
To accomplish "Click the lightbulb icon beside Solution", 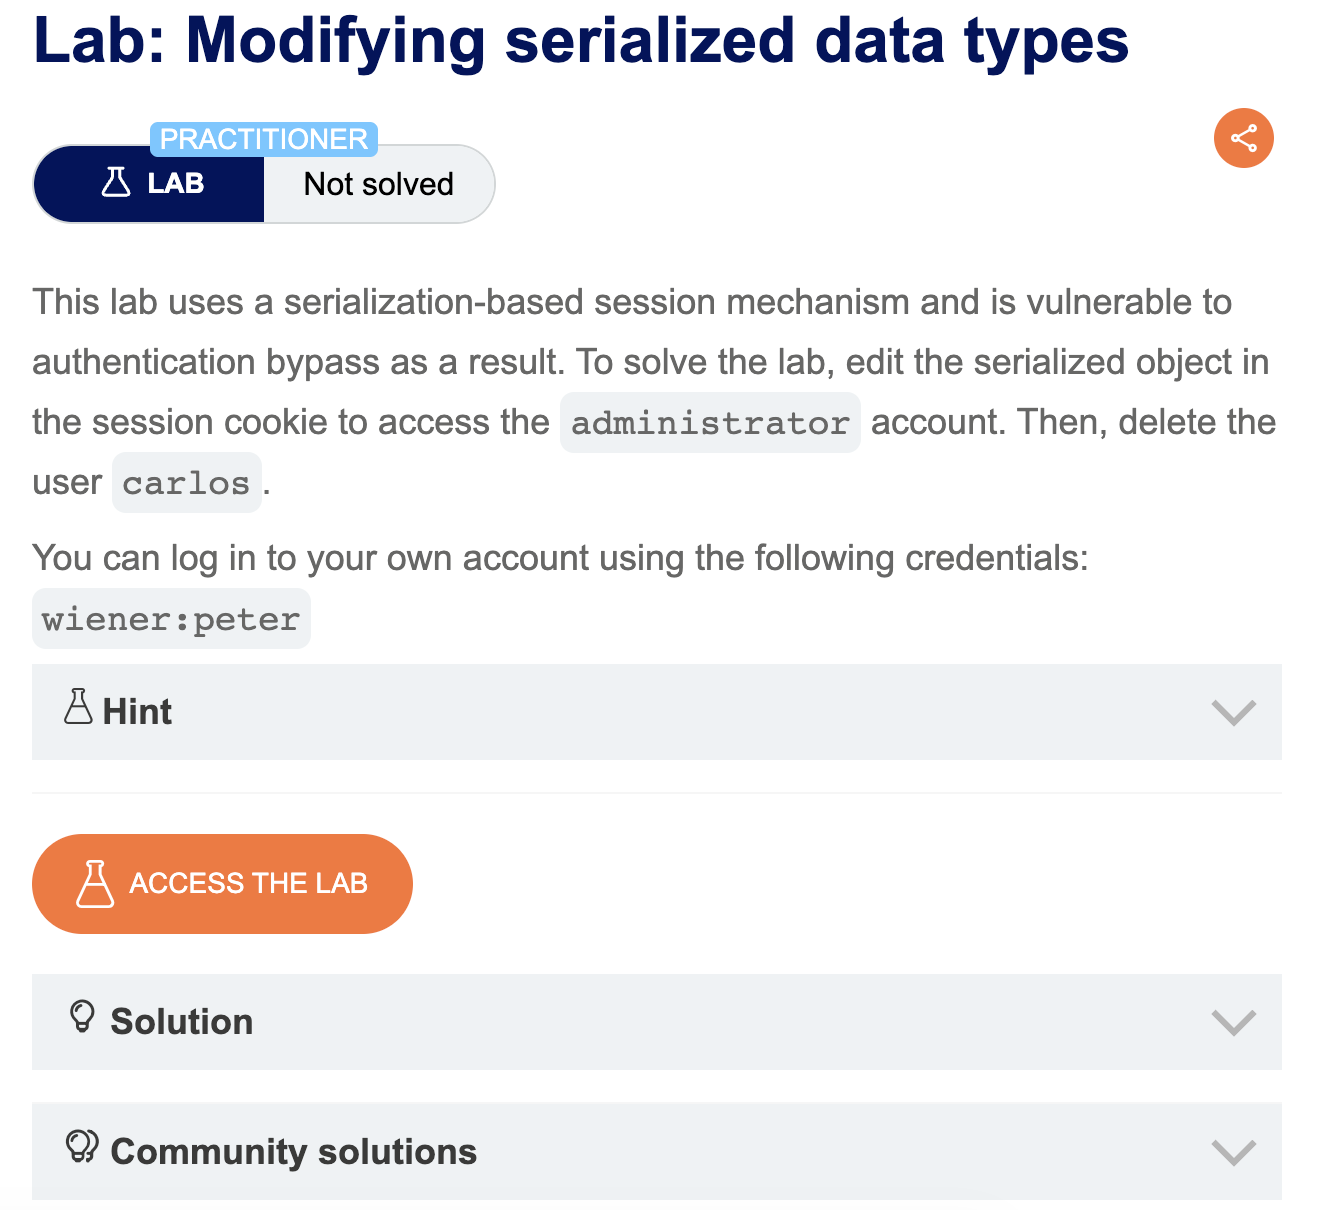I will tap(82, 1017).
